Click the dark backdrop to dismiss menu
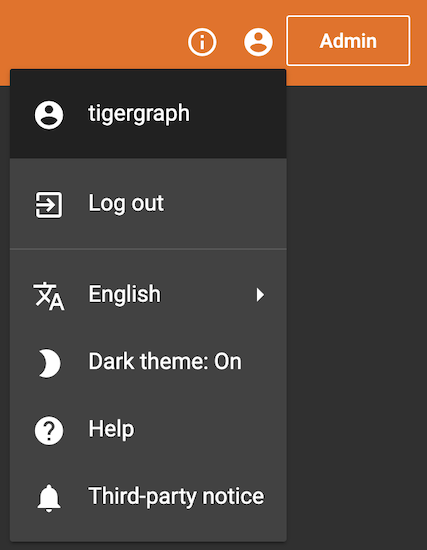The width and height of the screenshot is (427, 550). pyautogui.click(x=356, y=316)
